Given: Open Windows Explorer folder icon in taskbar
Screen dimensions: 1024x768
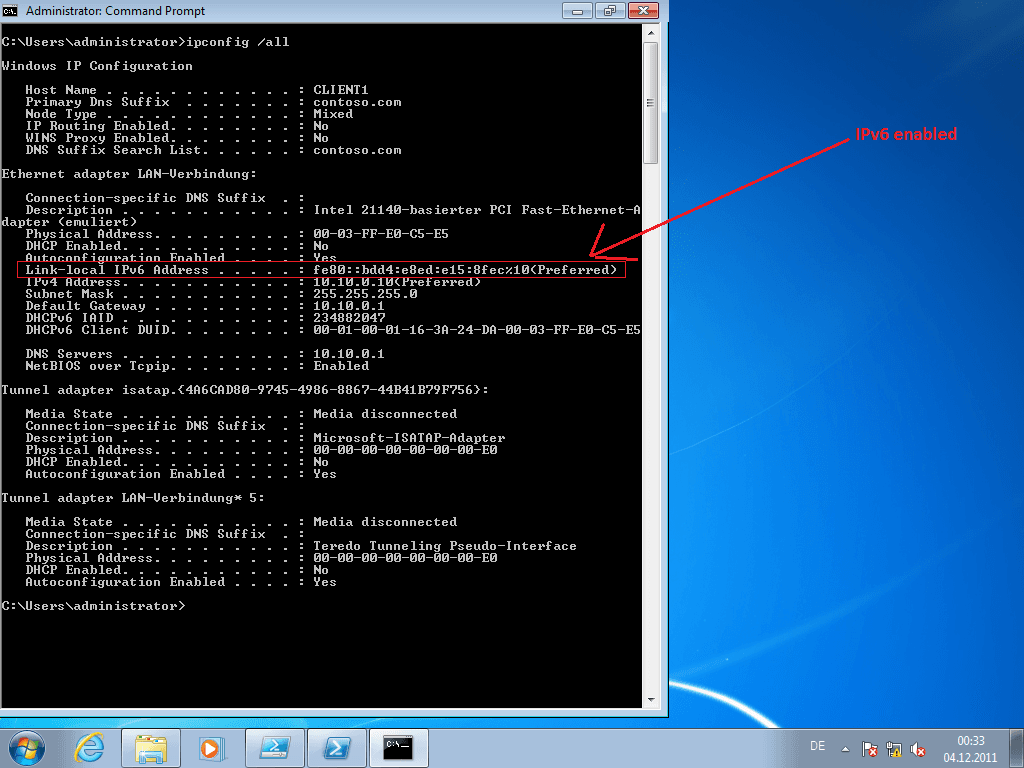Looking at the screenshot, I should 151,747.
